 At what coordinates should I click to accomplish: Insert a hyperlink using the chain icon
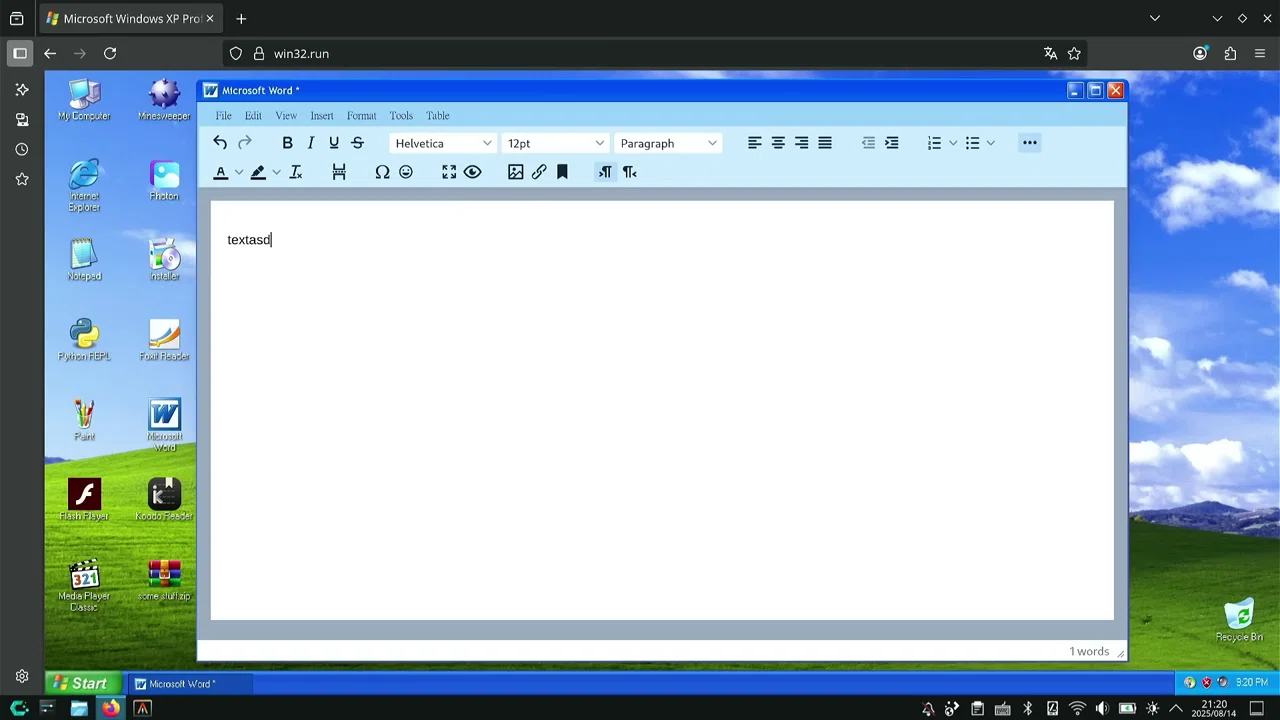pos(539,172)
